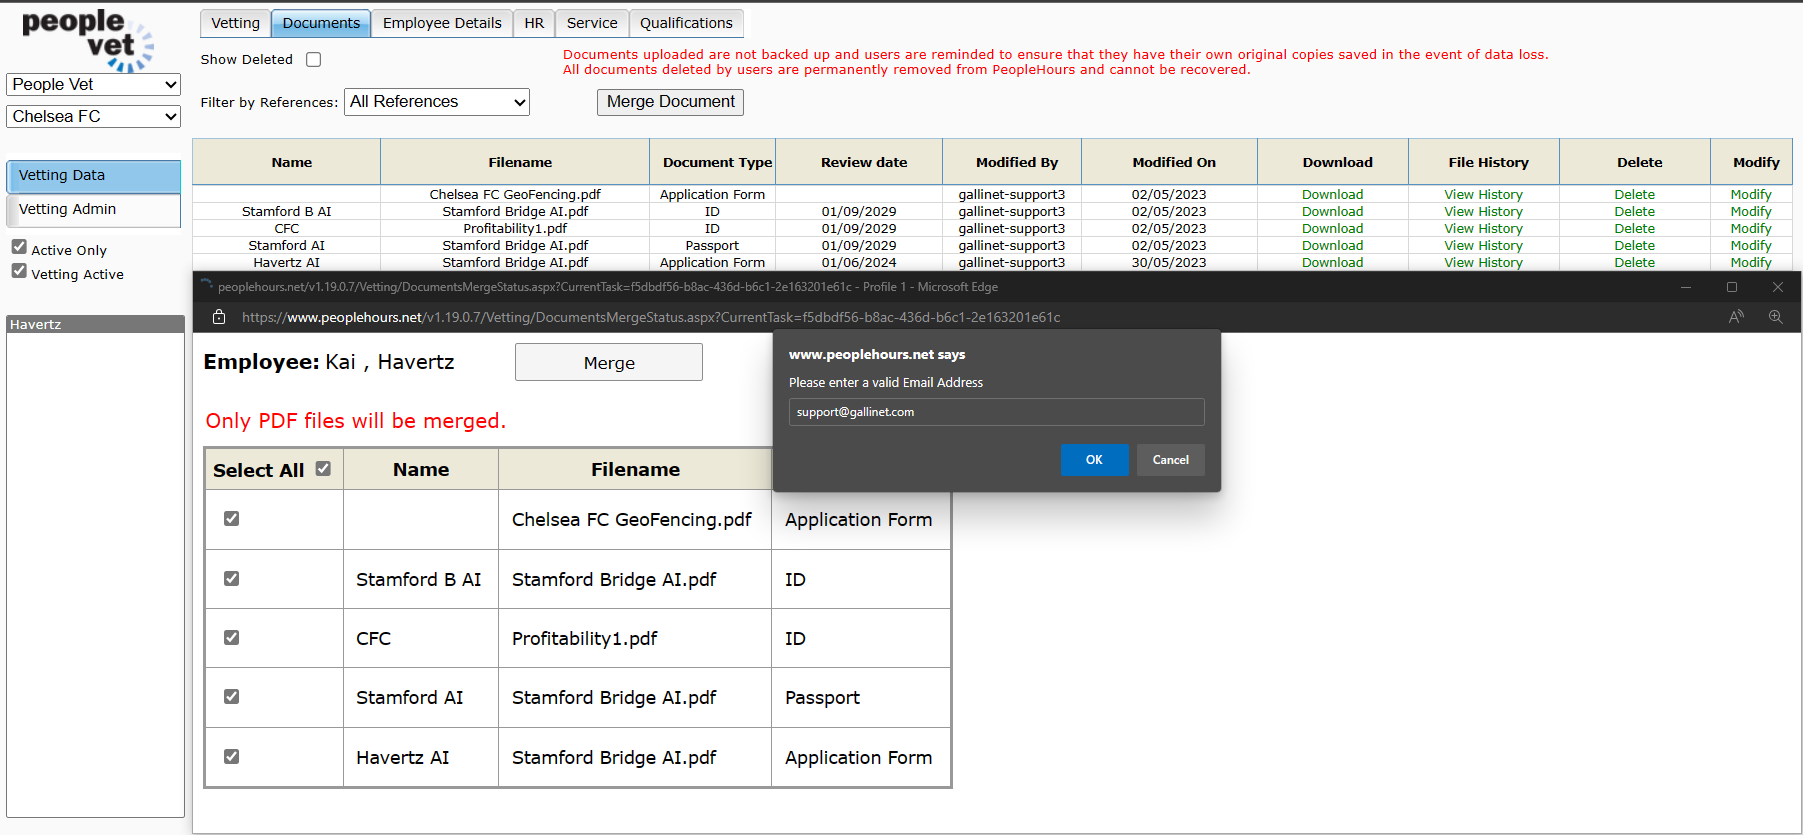Open the People Vet dropdown

[94, 85]
